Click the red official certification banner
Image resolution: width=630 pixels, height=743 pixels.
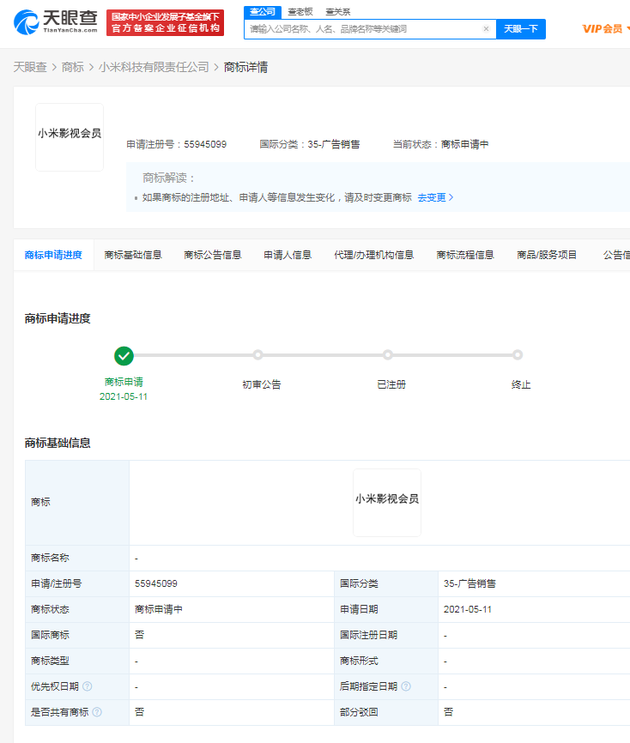click(165, 23)
